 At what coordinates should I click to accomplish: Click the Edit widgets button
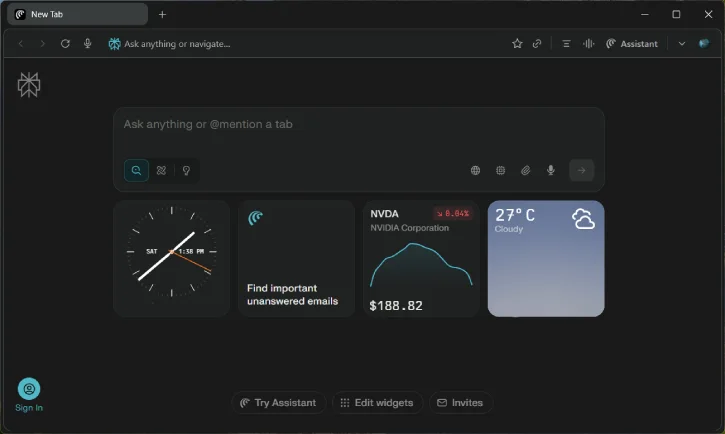[377, 402]
